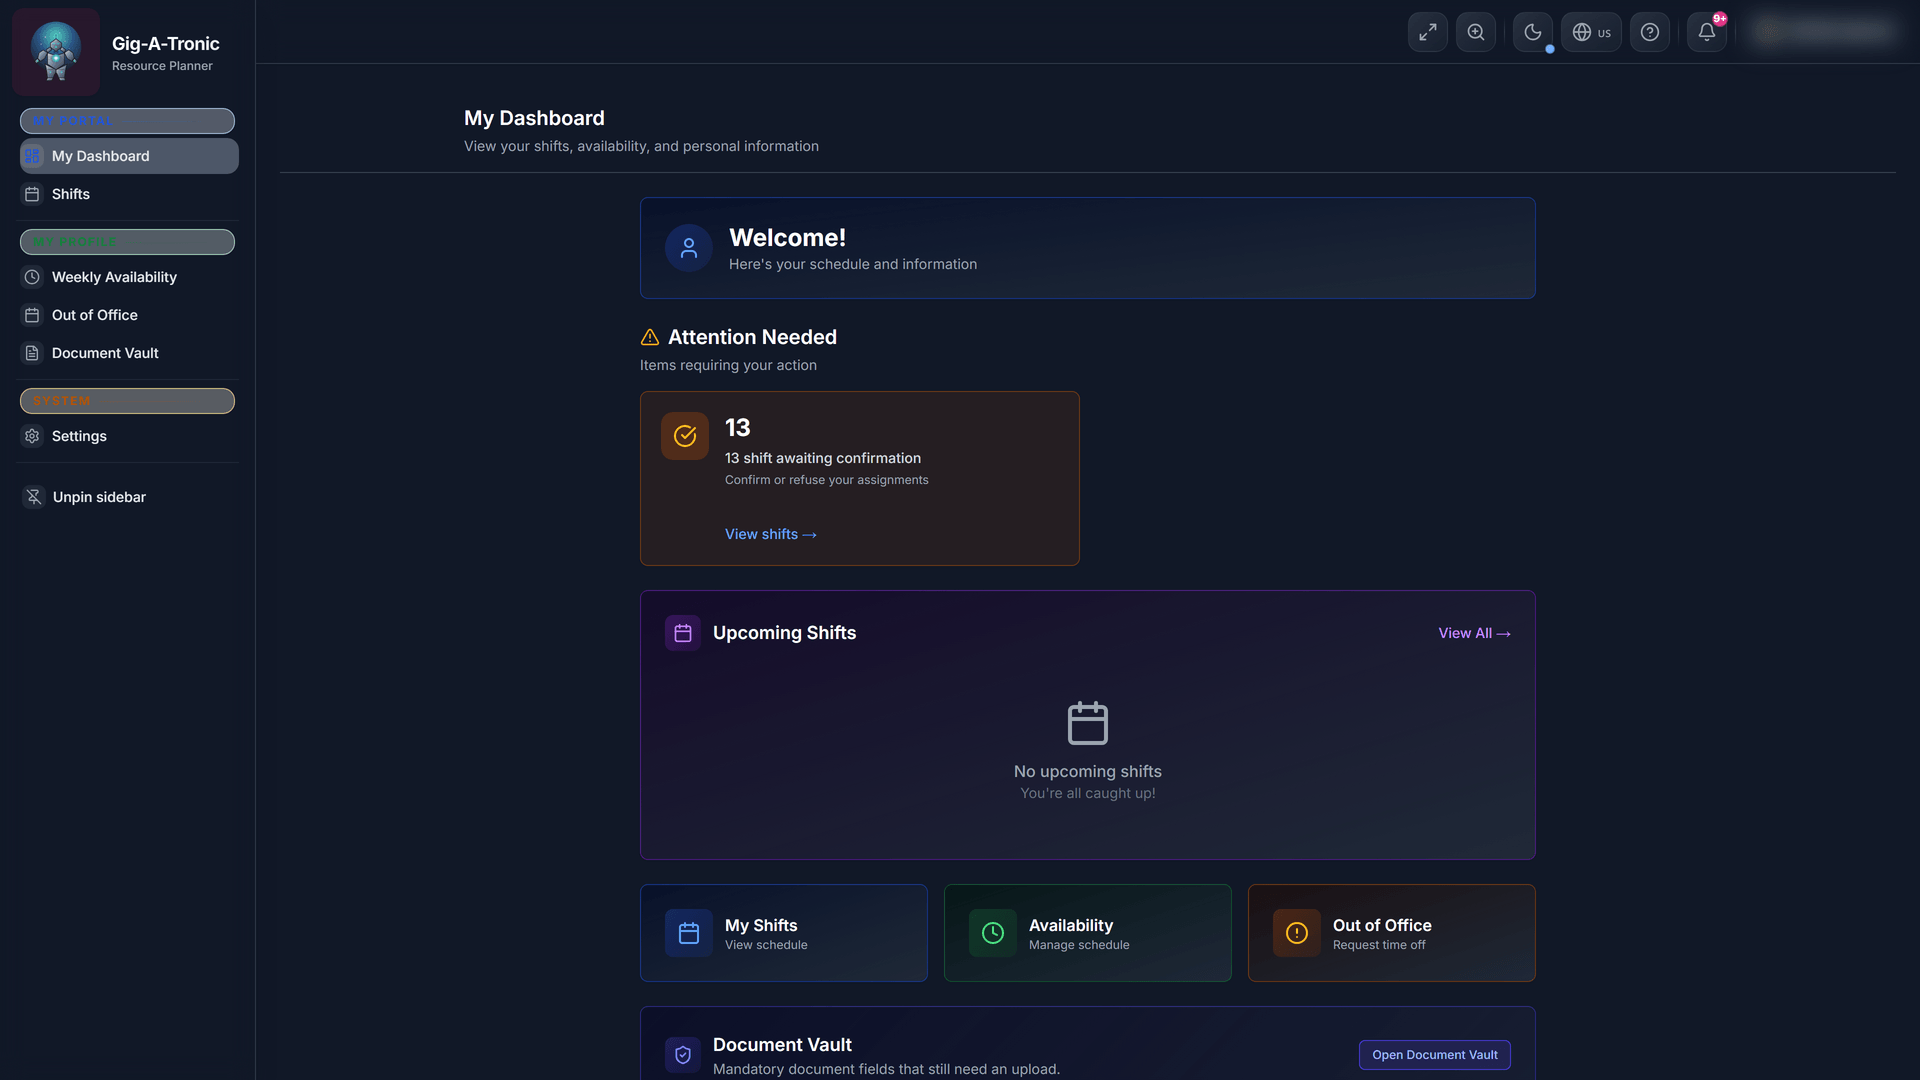This screenshot has width=1920, height=1080.
Task: Collapse the SYSTEM sidebar section
Action: 127,401
